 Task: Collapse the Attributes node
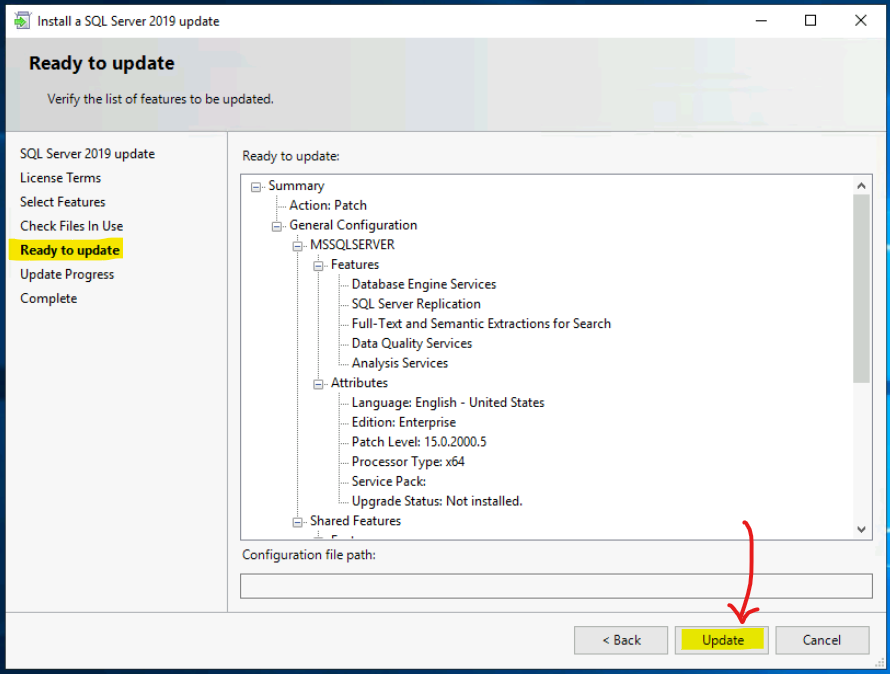pos(318,384)
